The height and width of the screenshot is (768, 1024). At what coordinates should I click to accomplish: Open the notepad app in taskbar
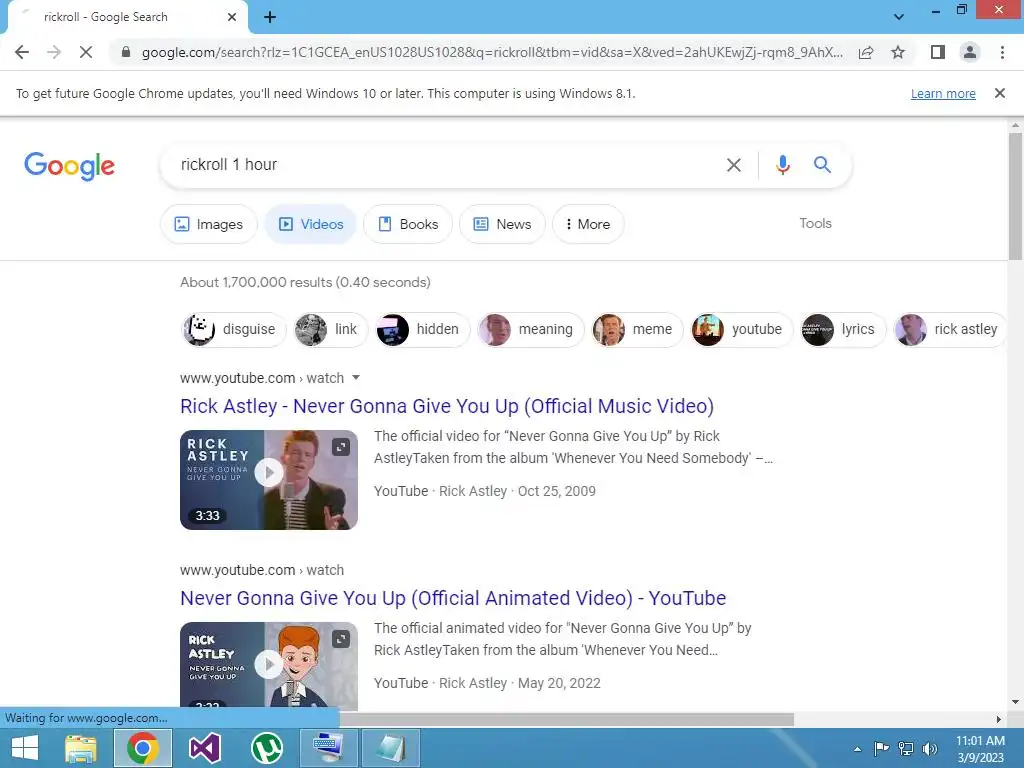click(x=391, y=748)
